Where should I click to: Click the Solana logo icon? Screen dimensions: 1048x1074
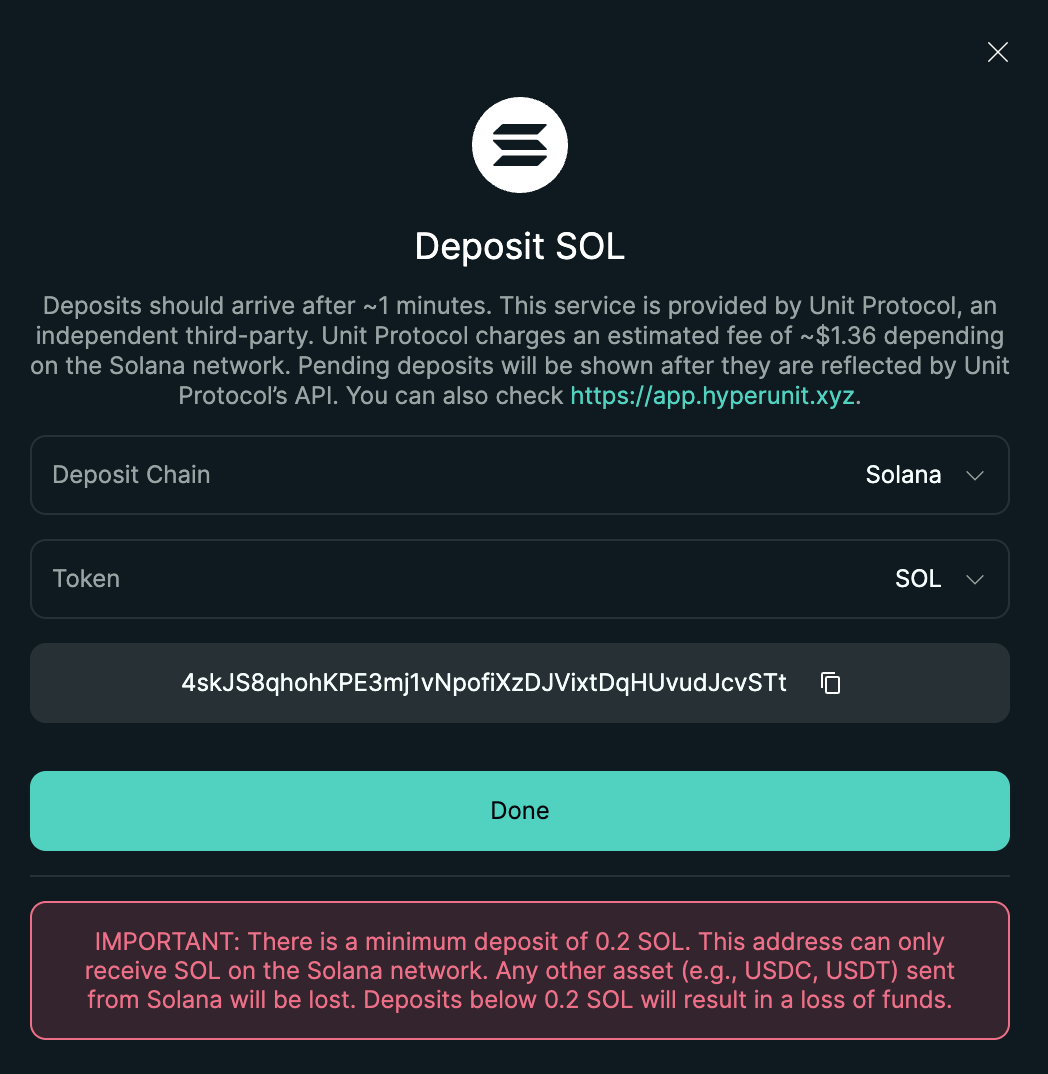coord(520,145)
